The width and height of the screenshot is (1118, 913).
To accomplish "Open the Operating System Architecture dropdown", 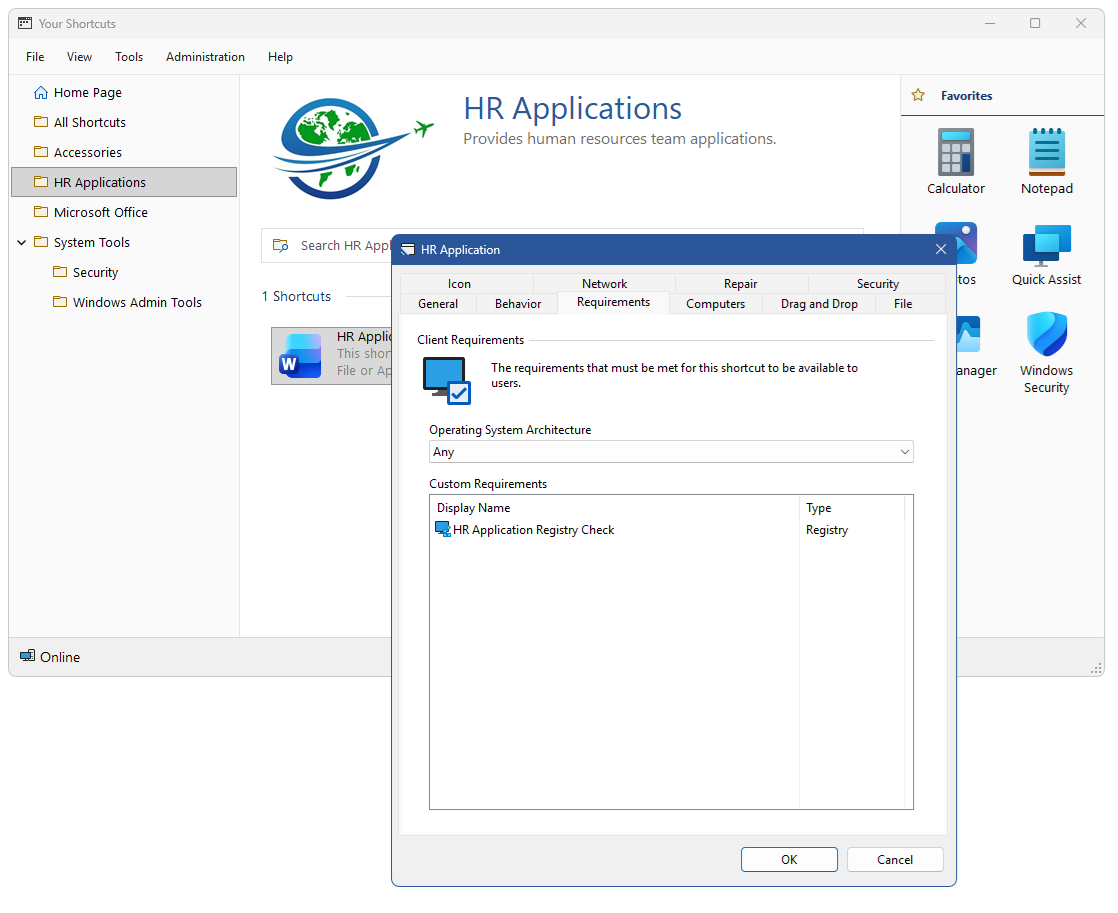I will pyautogui.click(x=671, y=452).
